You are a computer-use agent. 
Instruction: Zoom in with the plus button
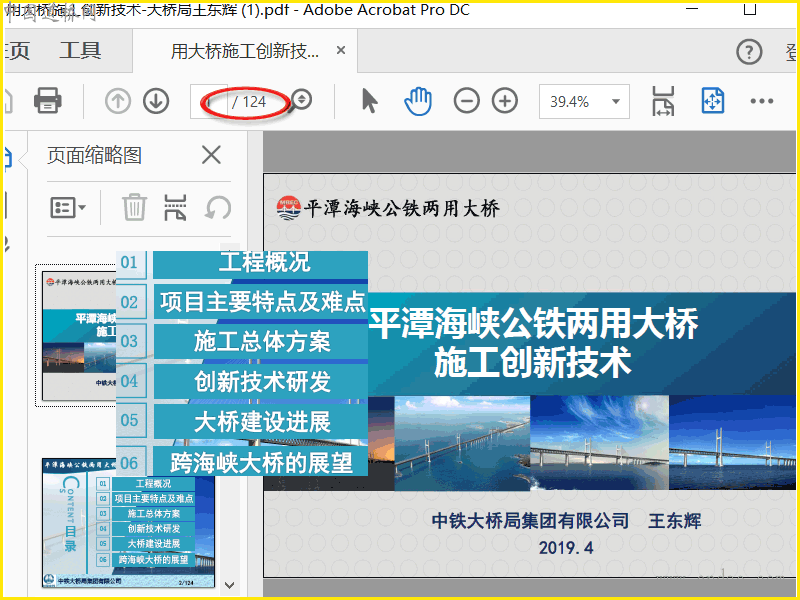coord(505,101)
